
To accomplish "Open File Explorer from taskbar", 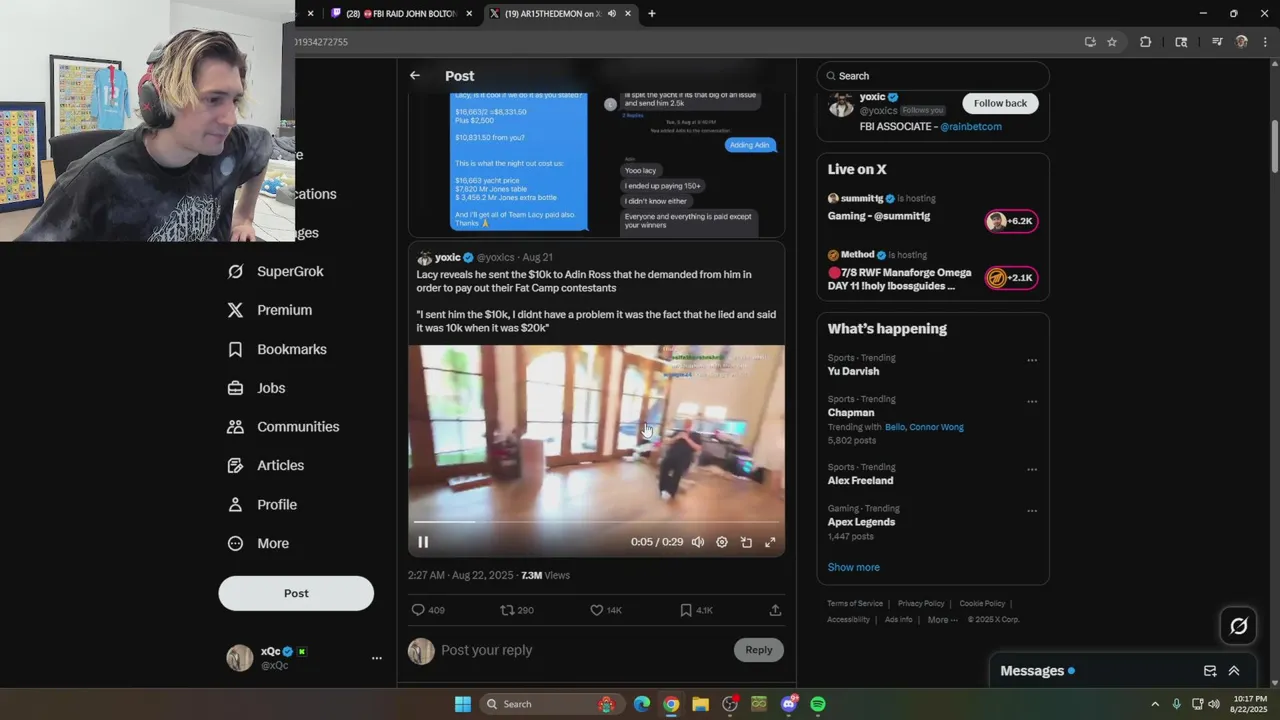I will pyautogui.click(x=700, y=704).
